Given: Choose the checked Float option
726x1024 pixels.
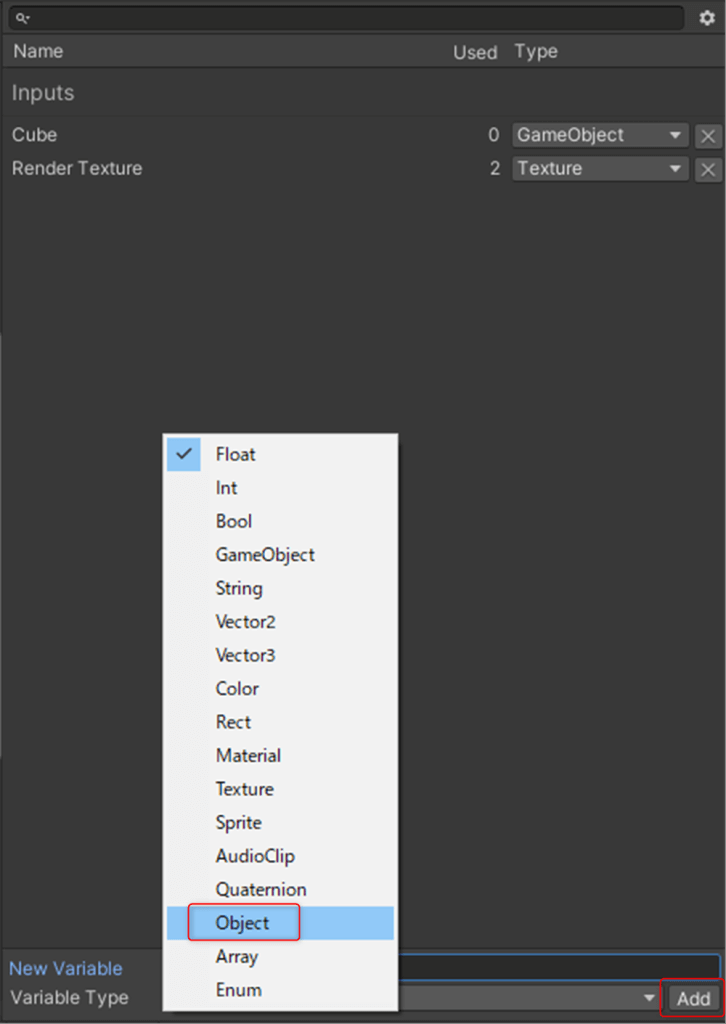Looking at the screenshot, I should coord(236,454).
